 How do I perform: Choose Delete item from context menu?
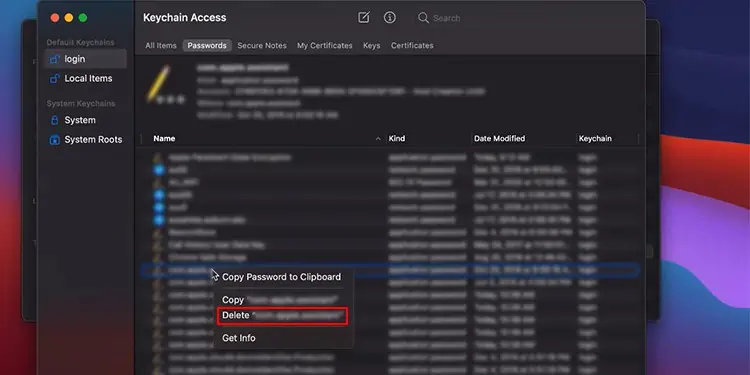click(282, 316)
